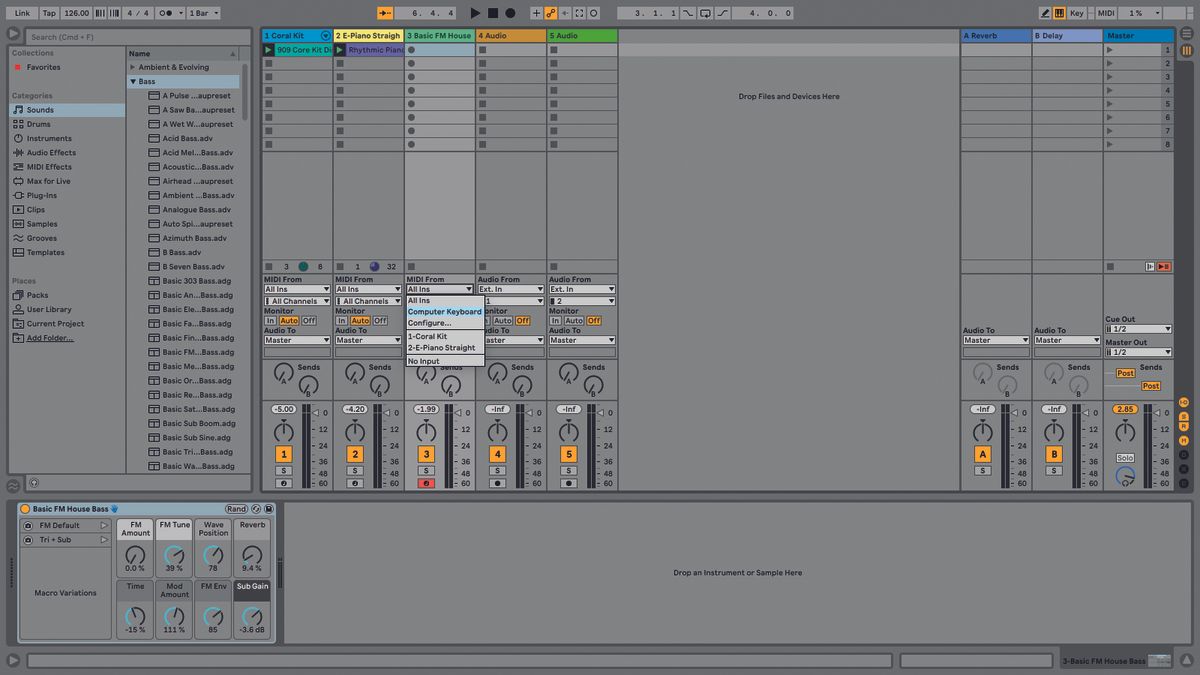Launch the Rhythmic Piano clip
Viewport: 1200px width, 675px height.
340,50
